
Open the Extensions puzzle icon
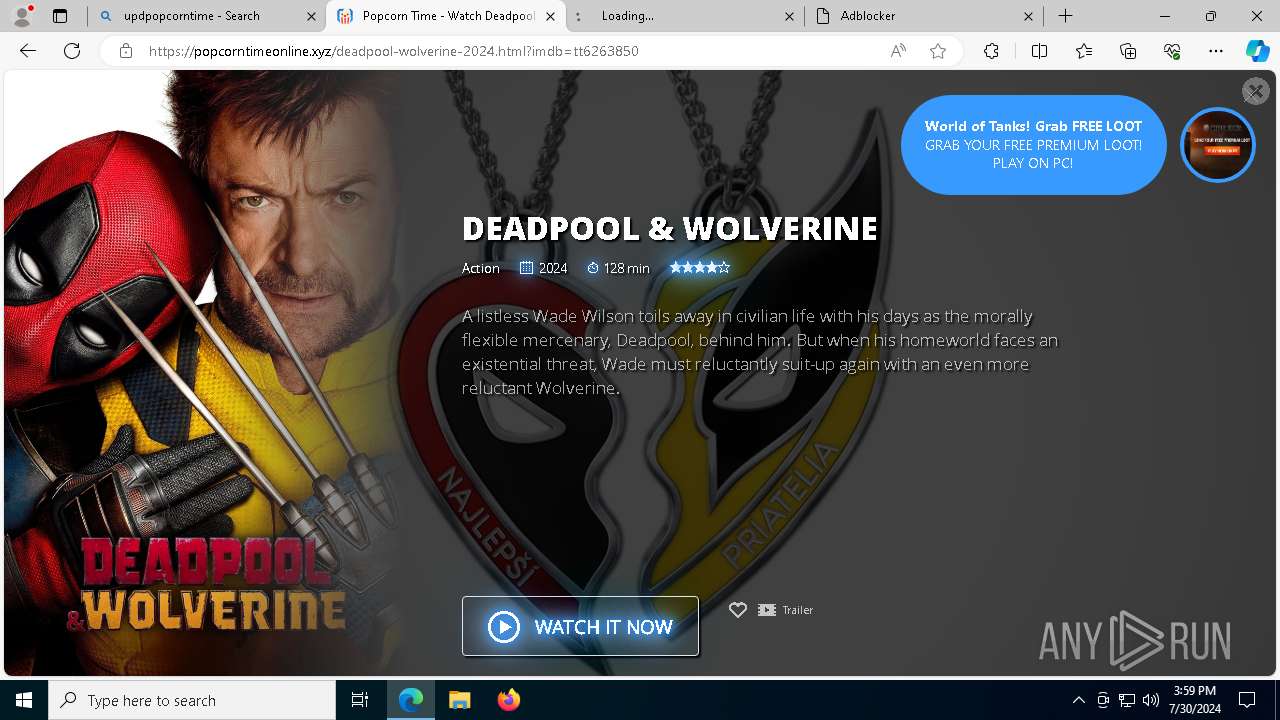(x=991, y=51)
